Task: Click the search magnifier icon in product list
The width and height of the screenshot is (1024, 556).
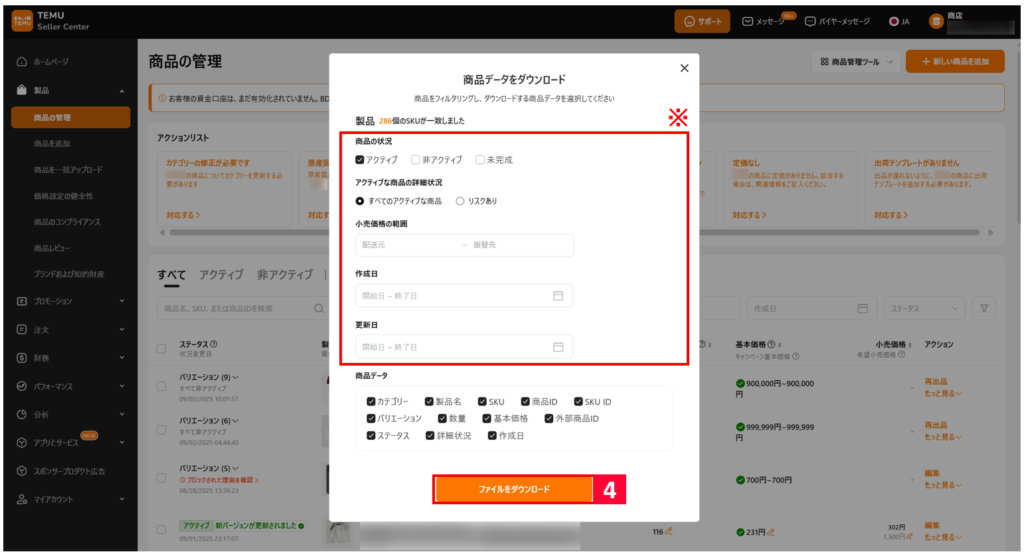Action: [x=319, y=308]
